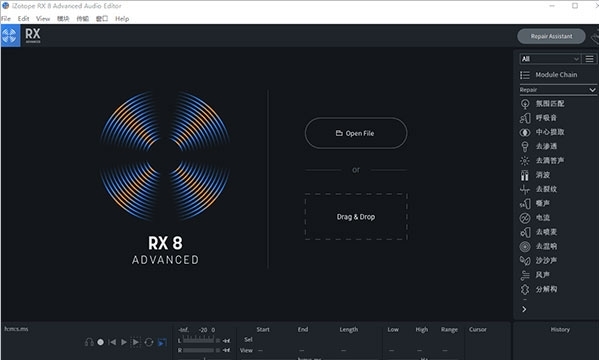The image size is (599, 360).
Task: Expand the chevron below the module list
Action: click(524, 309)
